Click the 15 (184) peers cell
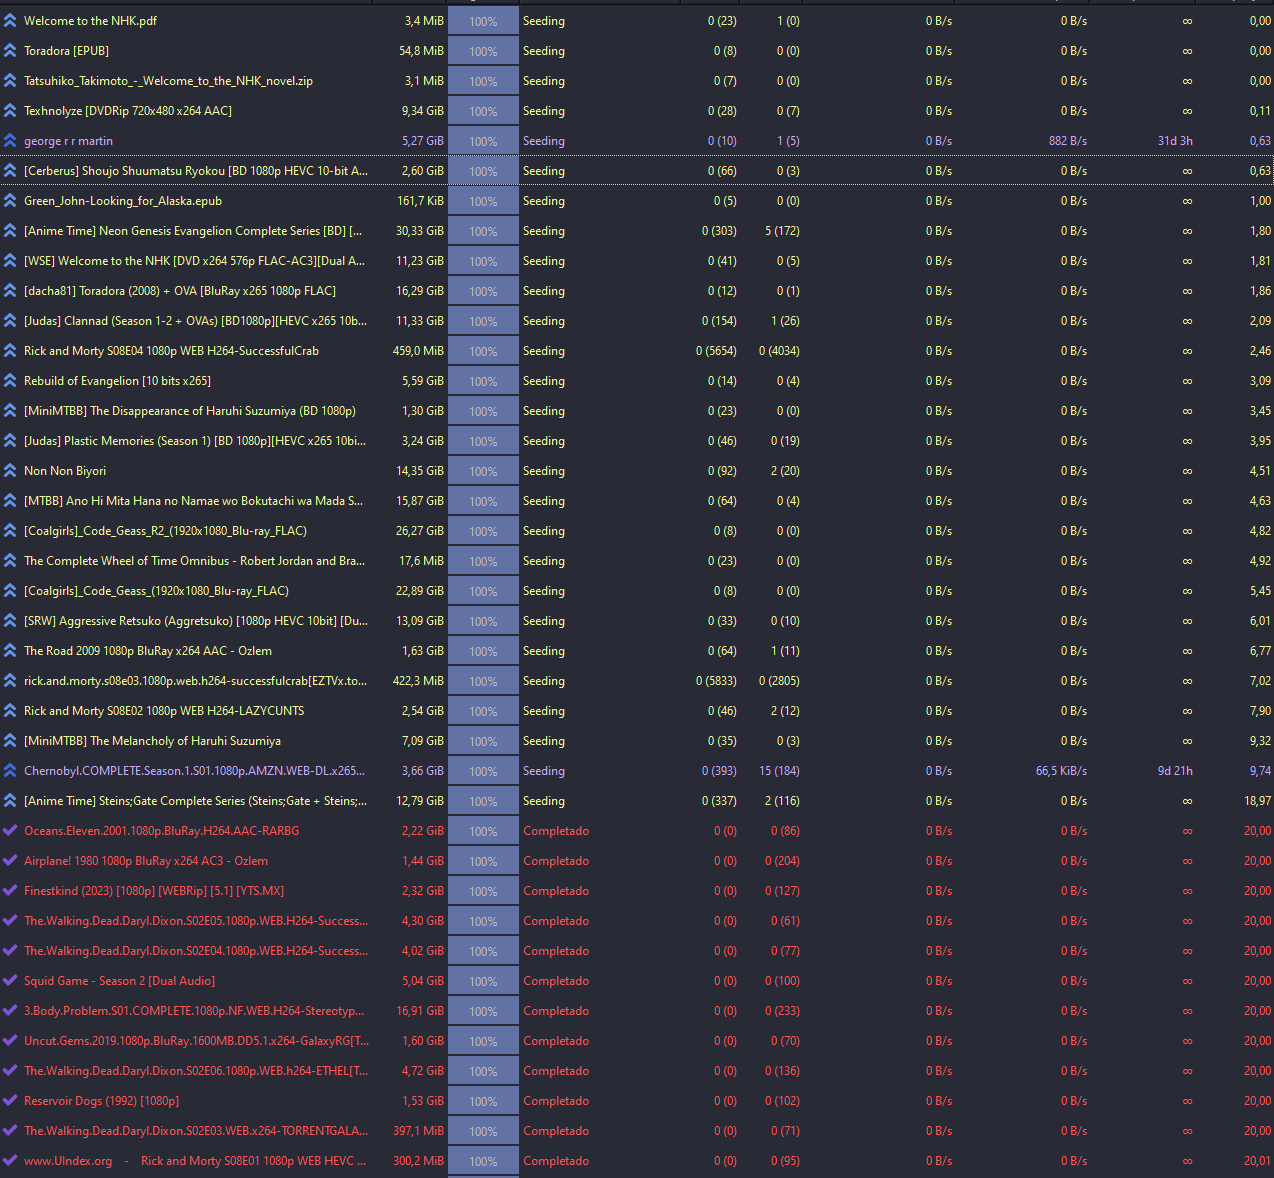 point(779,771)
